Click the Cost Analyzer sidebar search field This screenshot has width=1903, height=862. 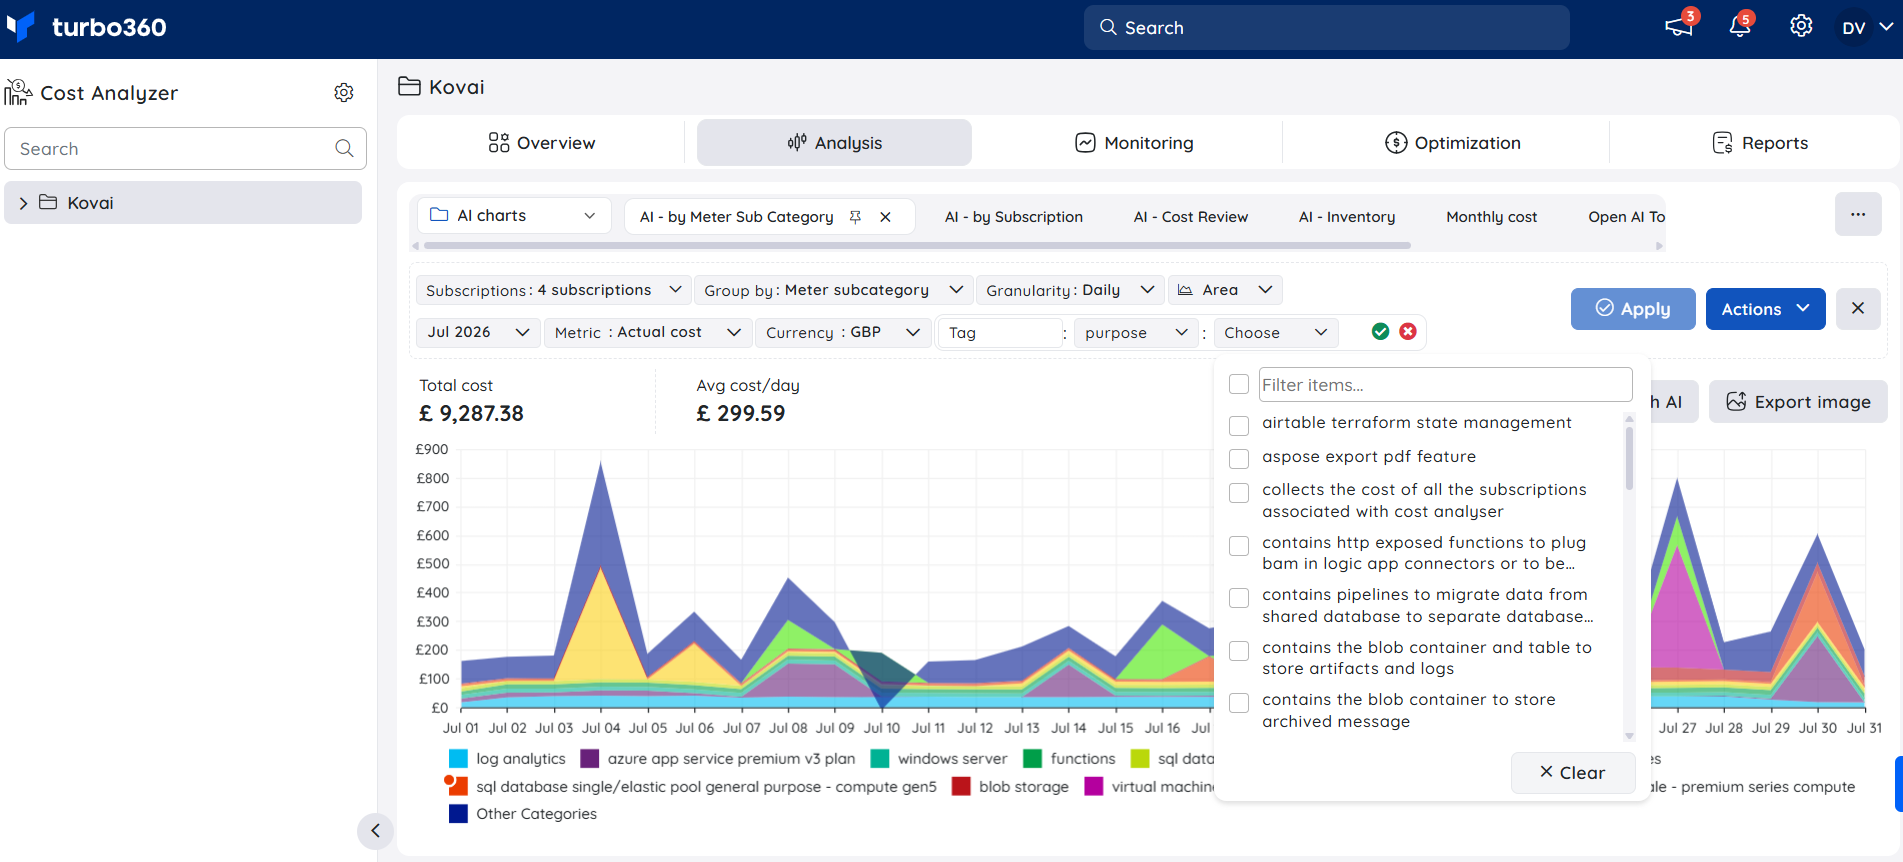point(185,149)
